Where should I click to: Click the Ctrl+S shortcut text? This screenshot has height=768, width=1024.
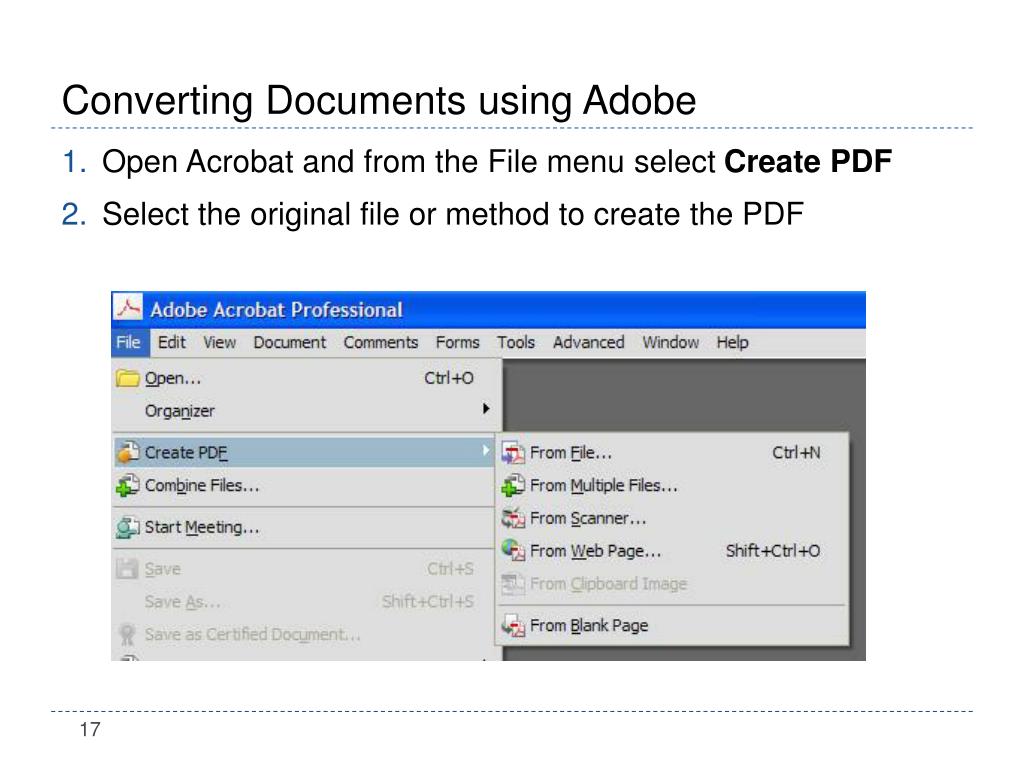(x=450, y=569)
